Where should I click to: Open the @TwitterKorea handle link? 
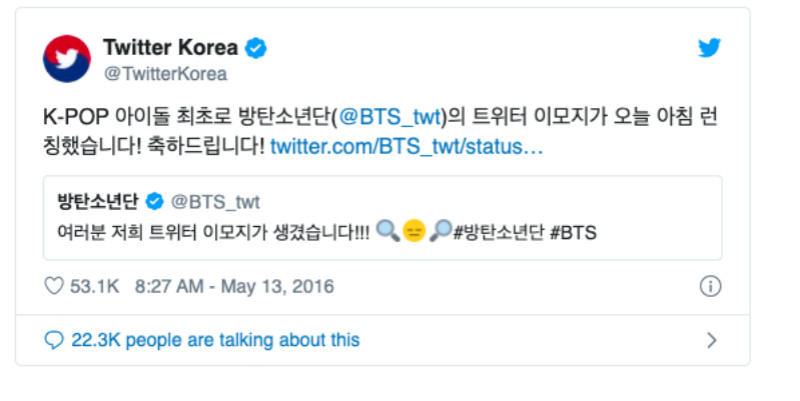coord(165,73)
